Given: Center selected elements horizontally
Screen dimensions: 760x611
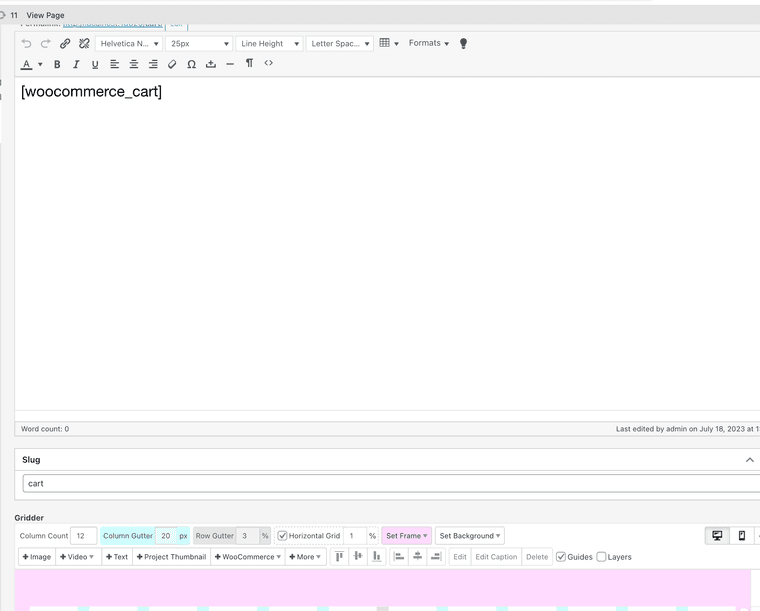Looking at the screenshot, I should point(417,557).
